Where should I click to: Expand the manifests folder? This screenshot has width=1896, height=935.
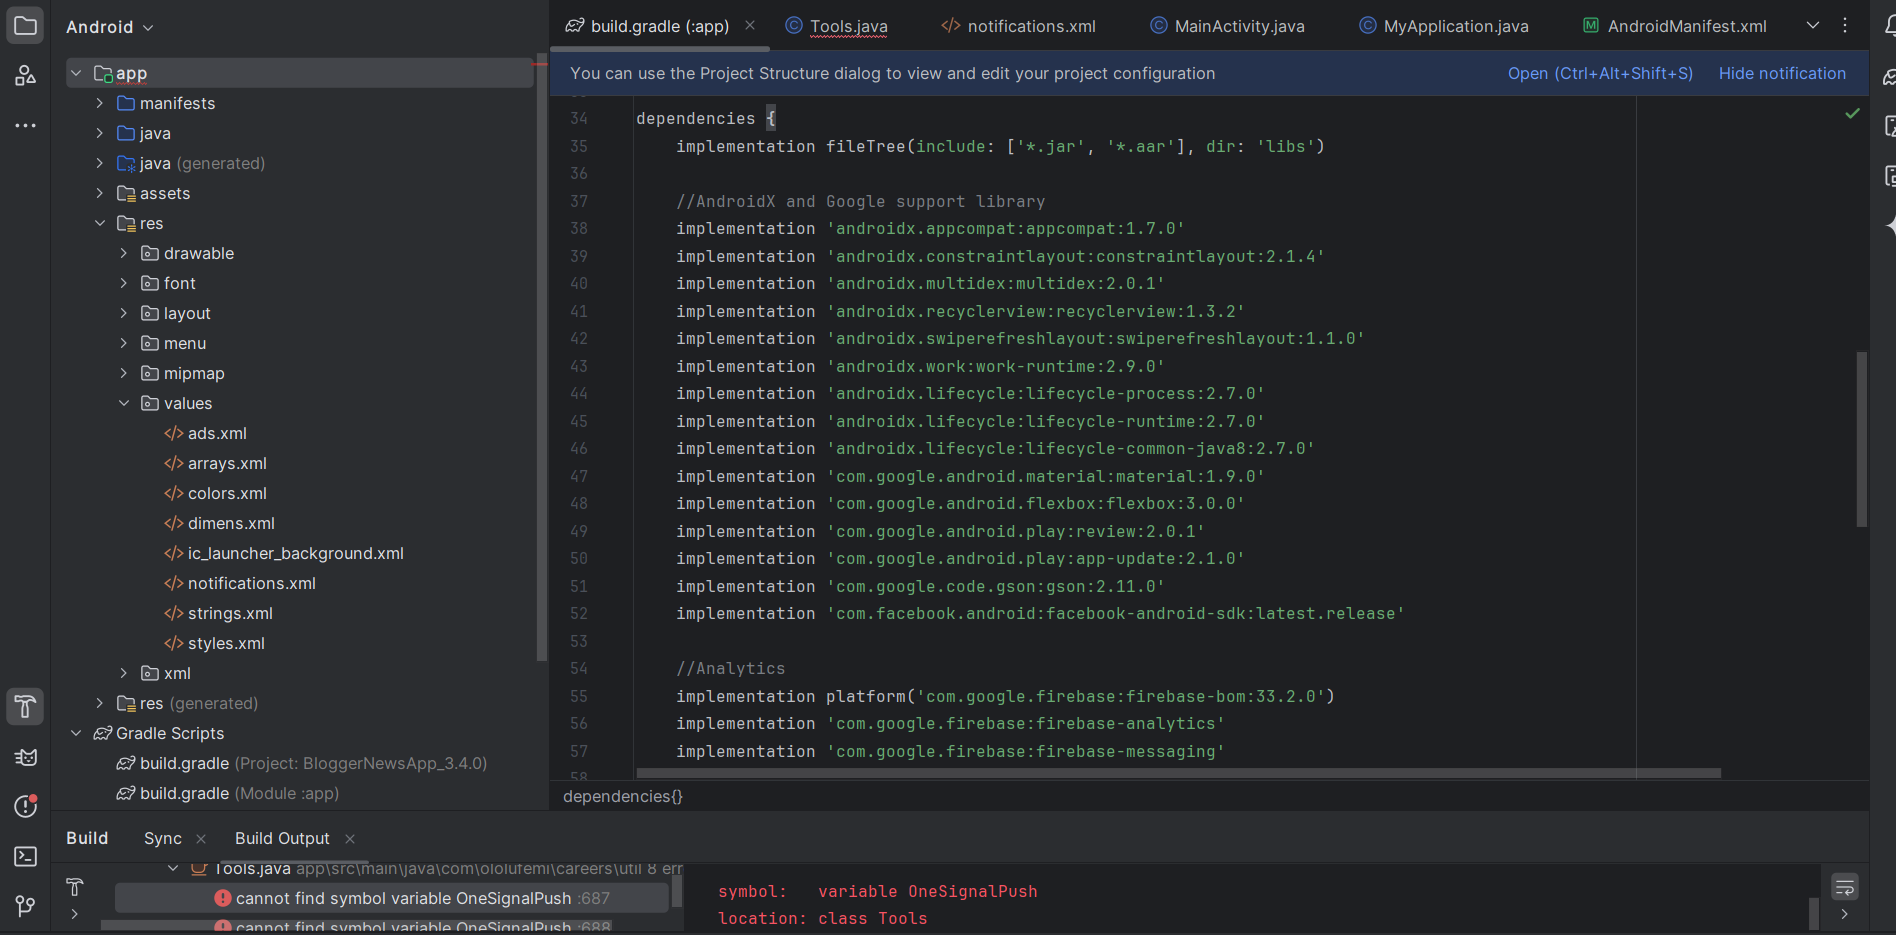[100, 103]
